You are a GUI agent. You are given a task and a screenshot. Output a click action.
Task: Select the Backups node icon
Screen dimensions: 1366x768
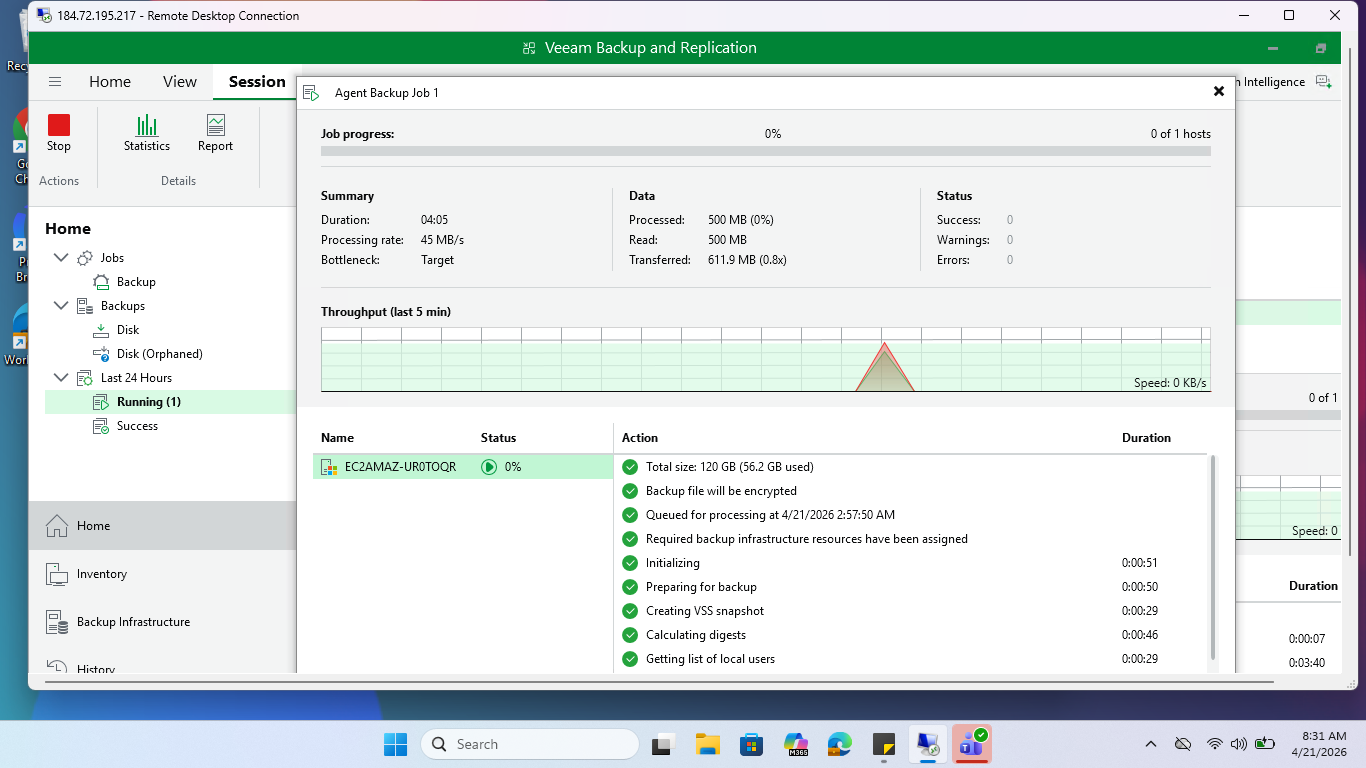pyautogui.click(x=84, y=306)
